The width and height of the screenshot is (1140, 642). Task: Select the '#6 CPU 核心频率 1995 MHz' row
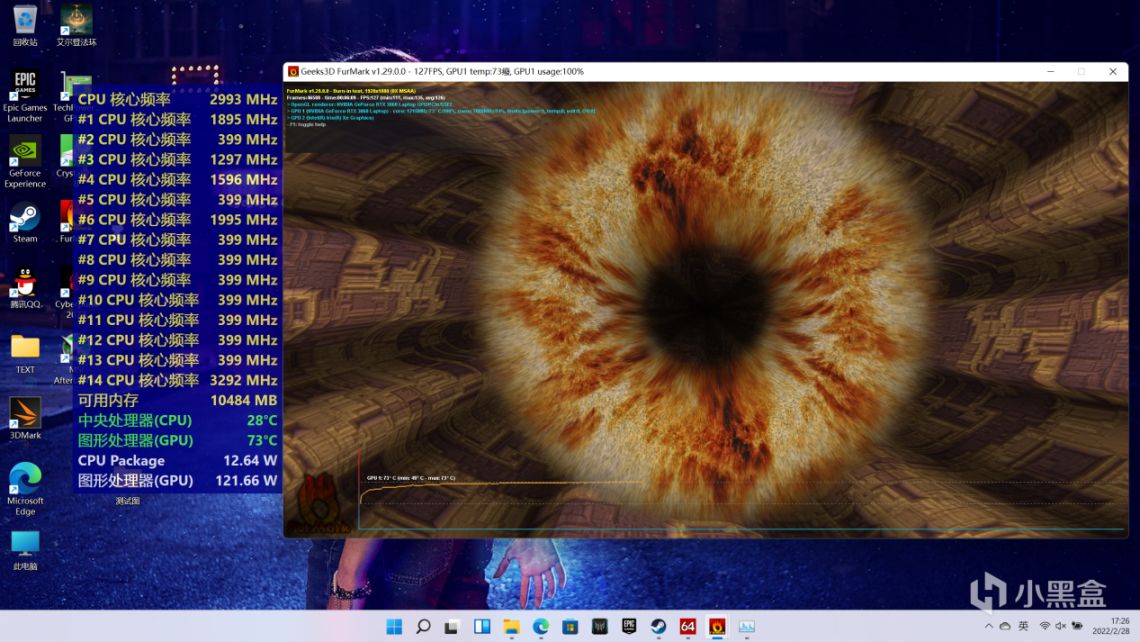177,220
